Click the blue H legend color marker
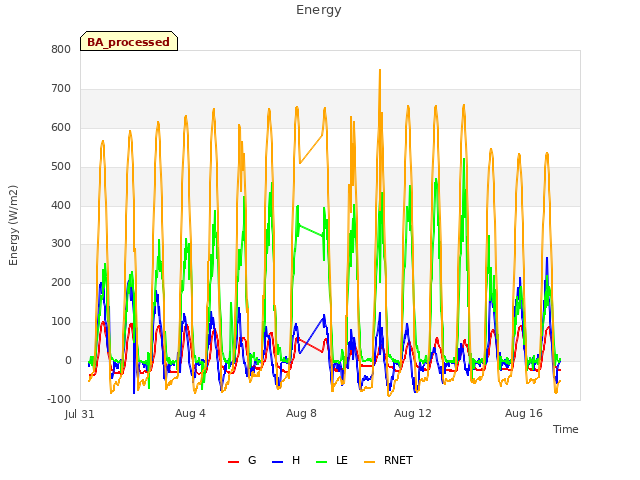Image resolution: width=640 pixels, height=480 pixels. 277,462
